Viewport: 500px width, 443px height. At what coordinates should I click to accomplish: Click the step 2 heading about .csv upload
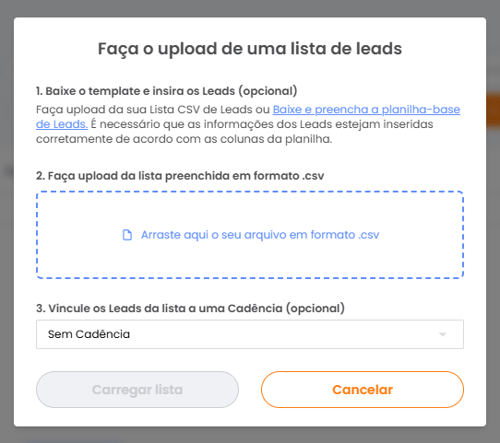(x=180, y=176)
